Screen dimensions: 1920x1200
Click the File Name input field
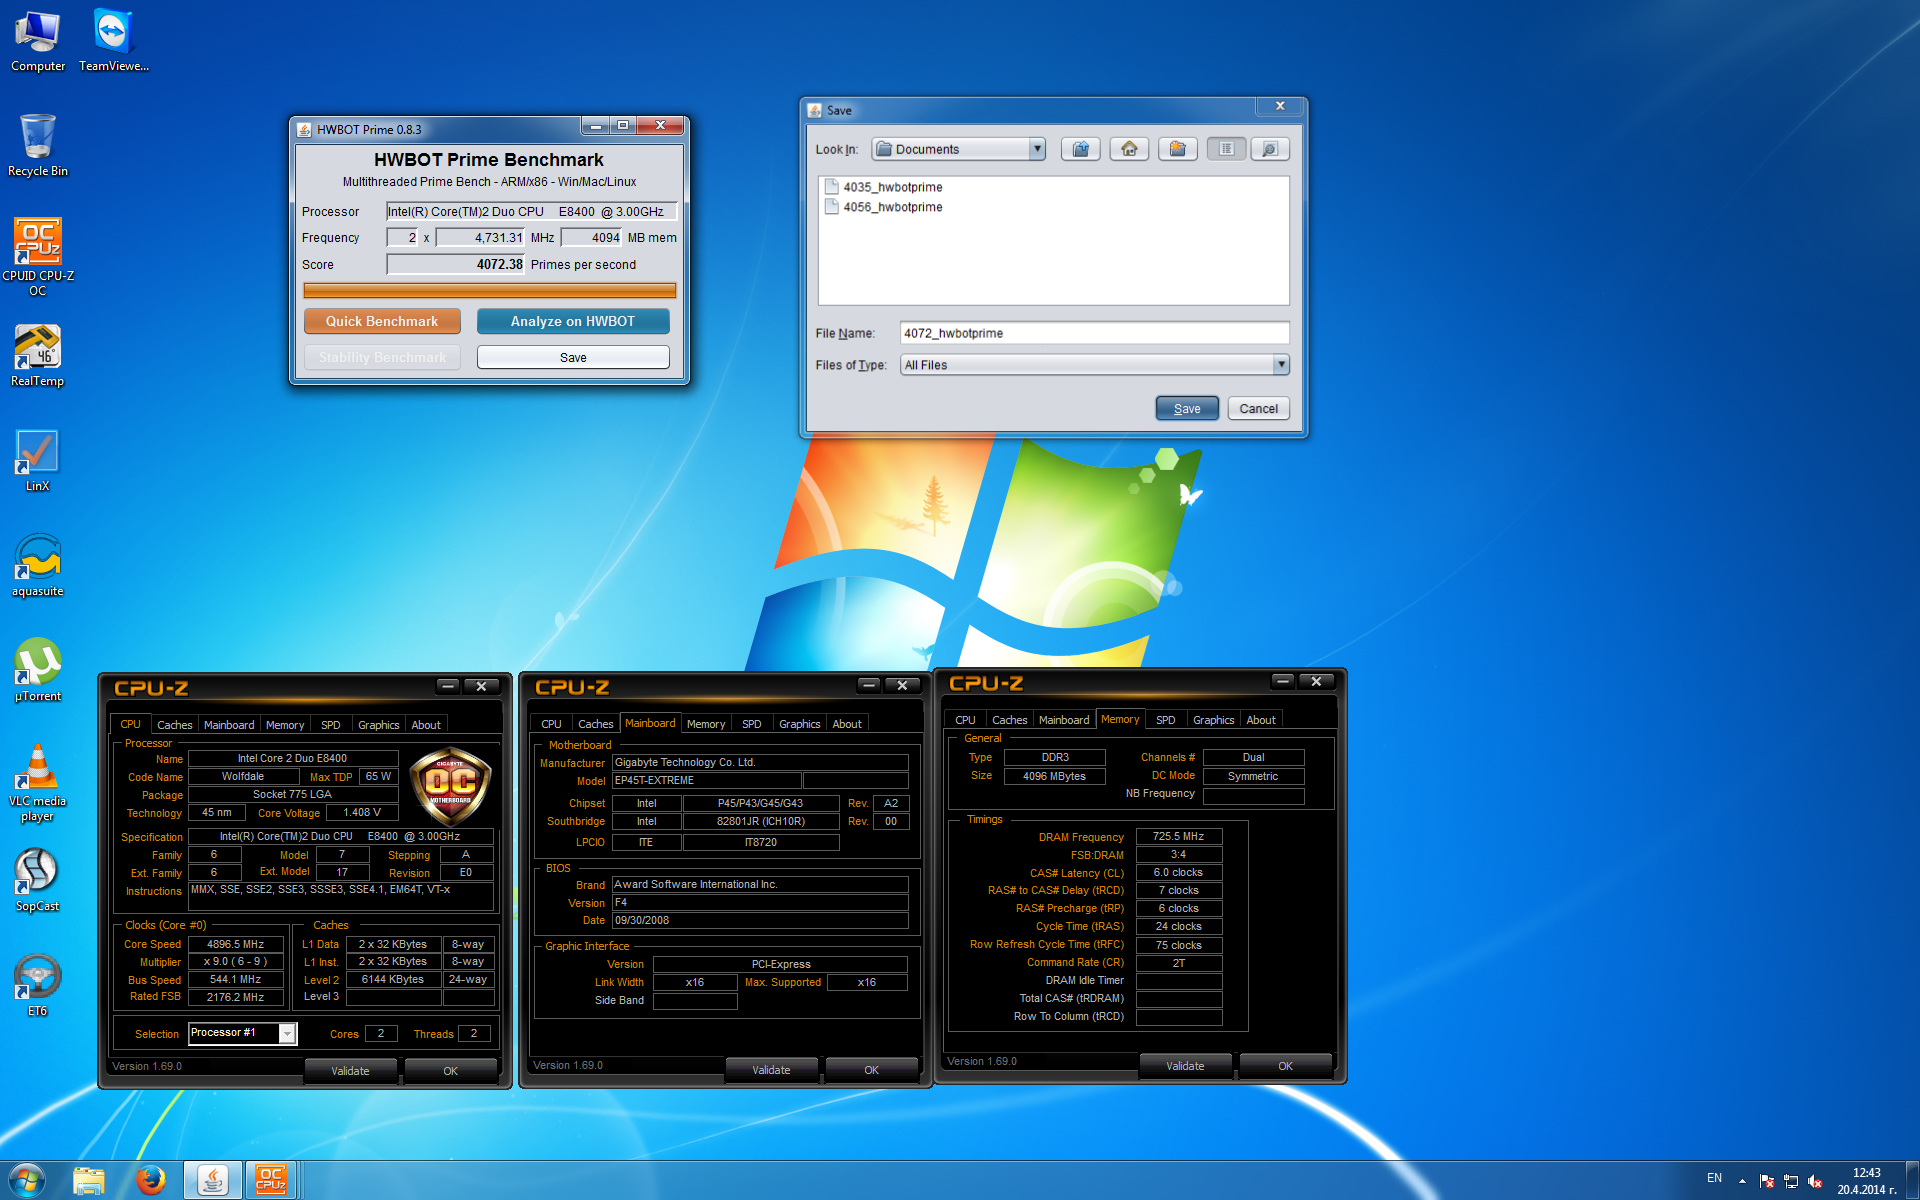coord(1095,333)
